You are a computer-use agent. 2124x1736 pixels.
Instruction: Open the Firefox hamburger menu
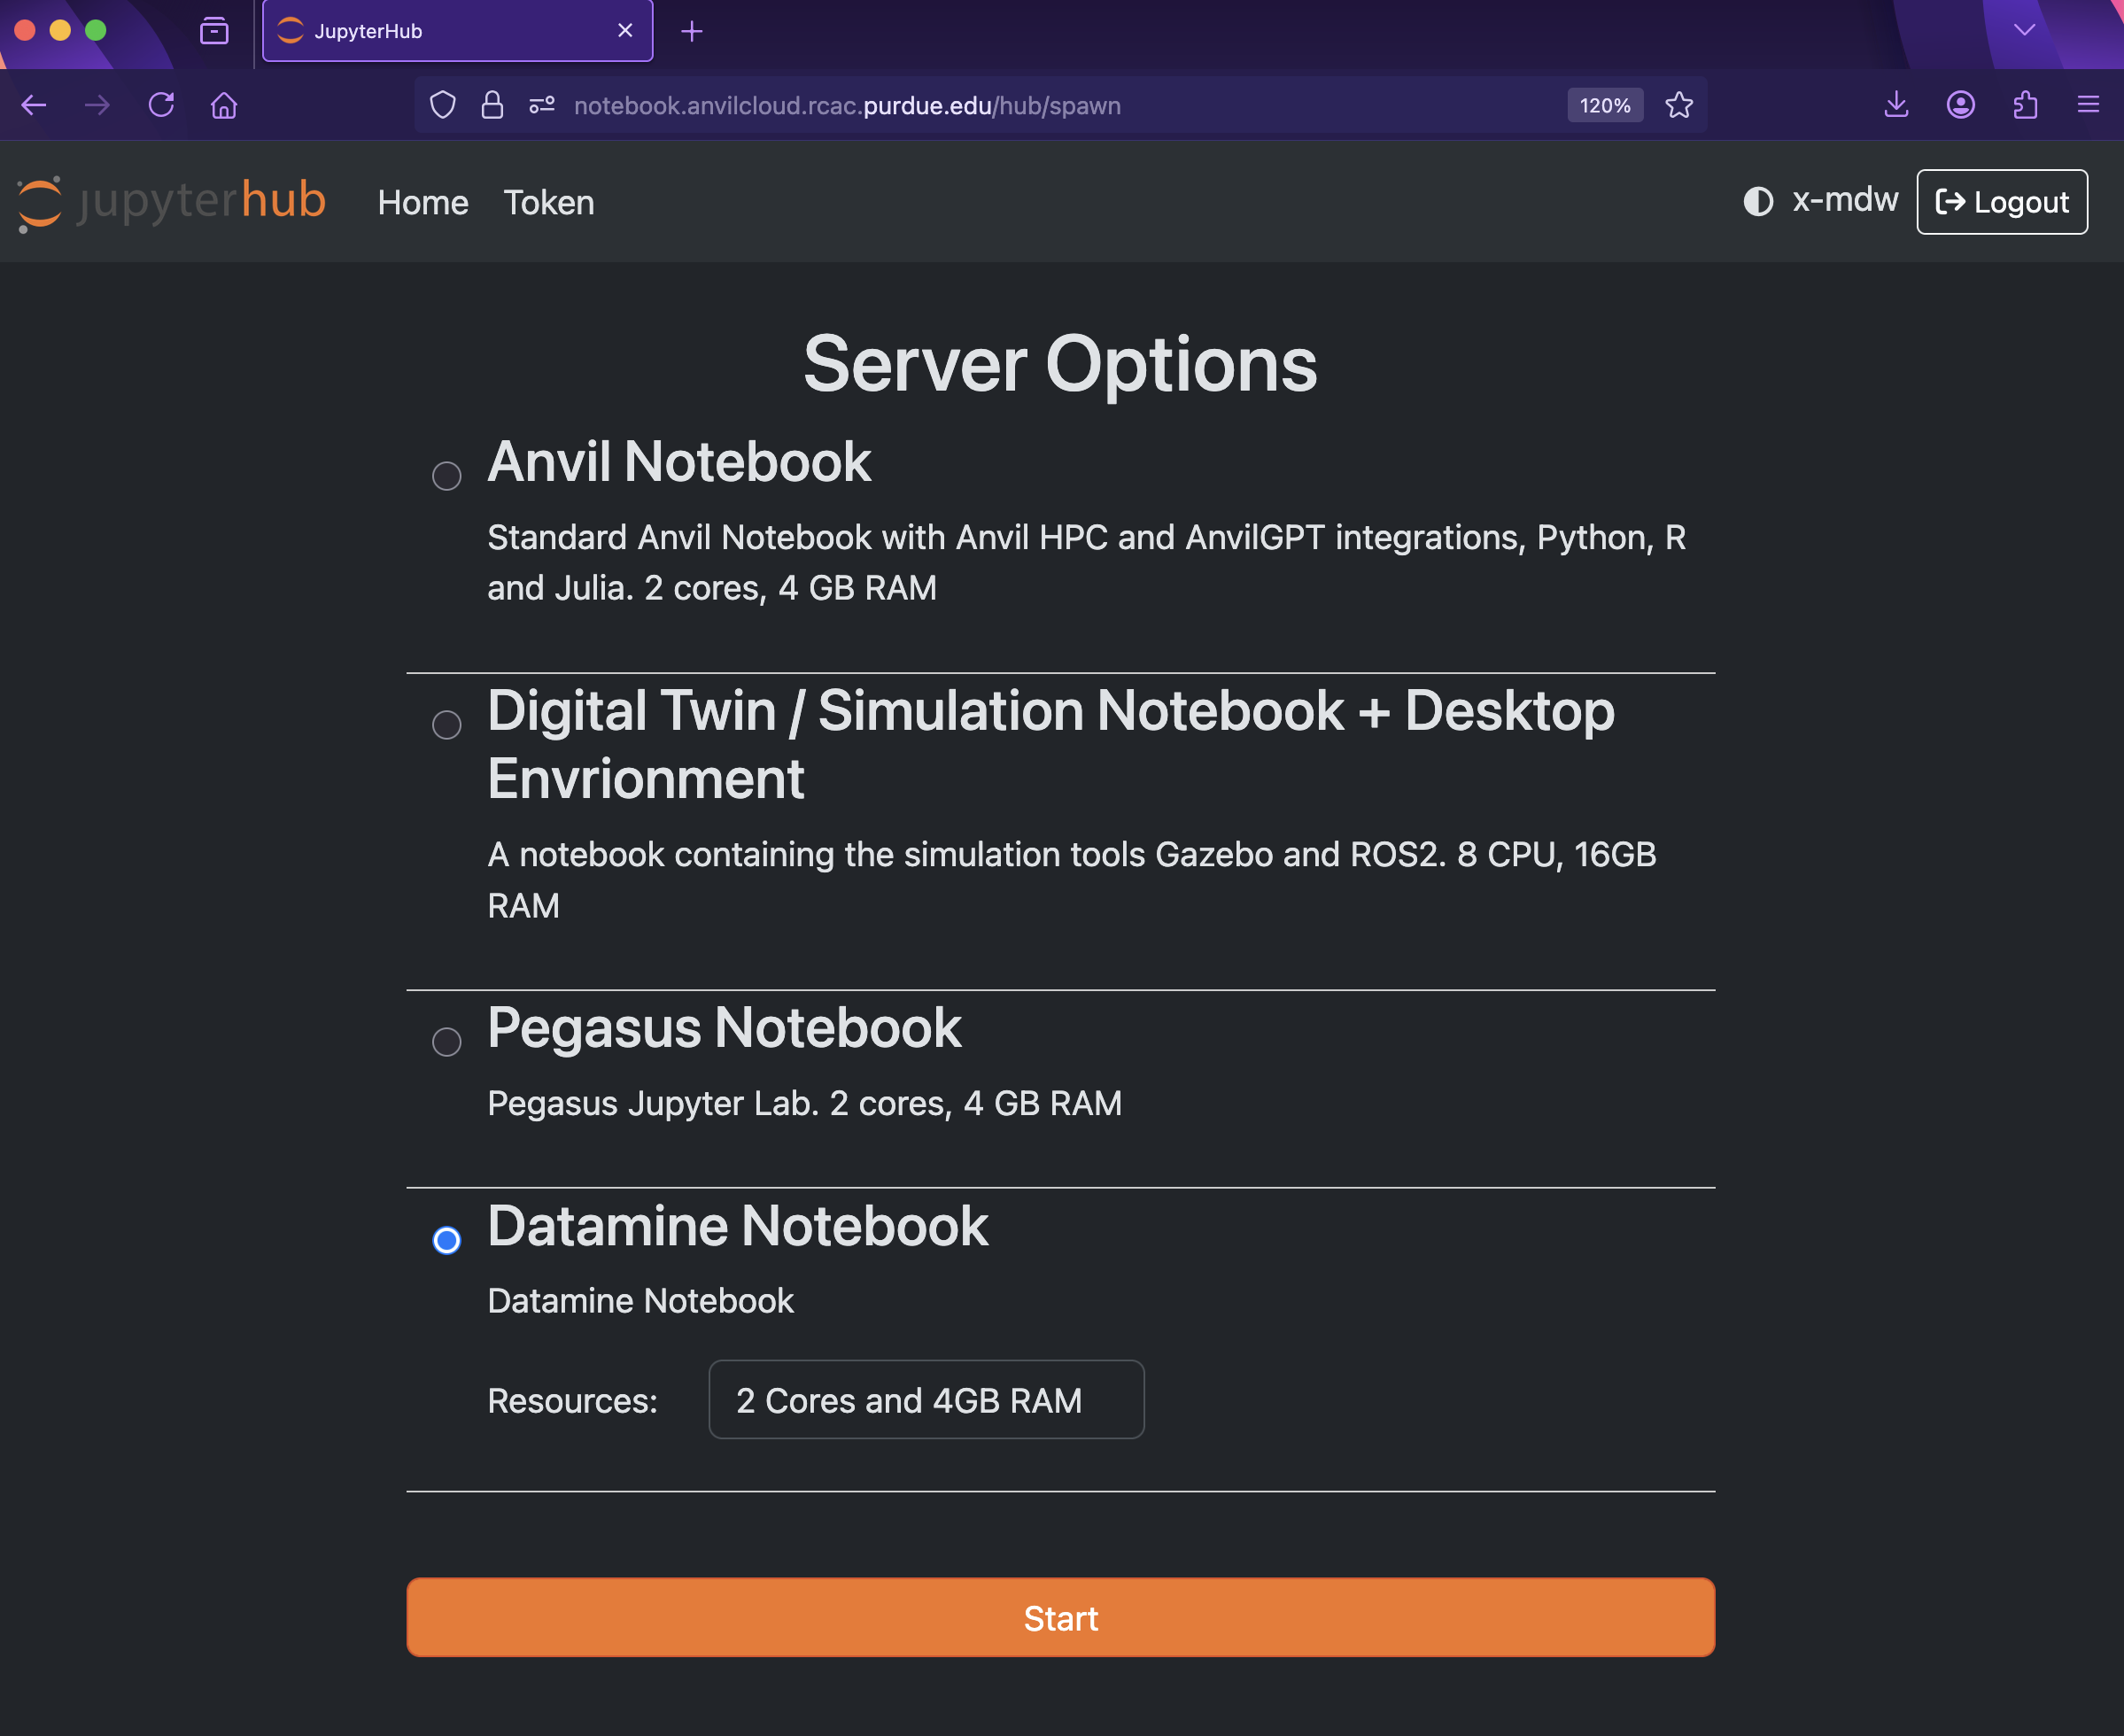coord(2088,105)
